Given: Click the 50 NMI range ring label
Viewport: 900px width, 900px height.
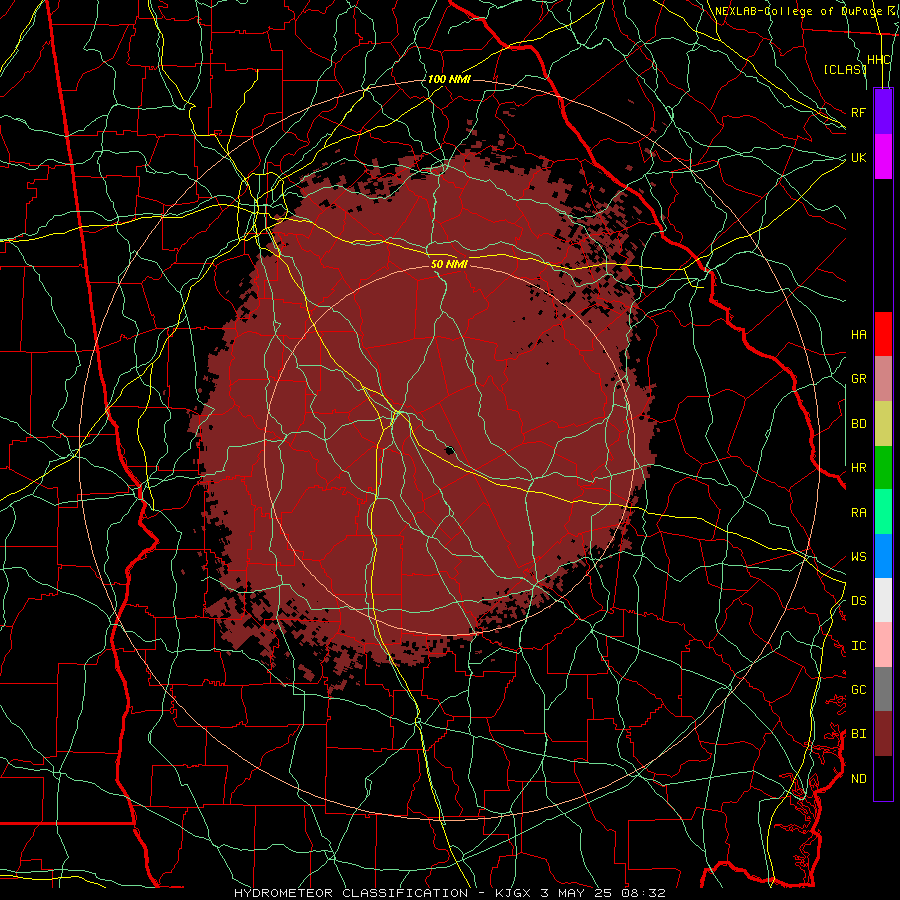Looking at the screenshot, I should (449, 264).
